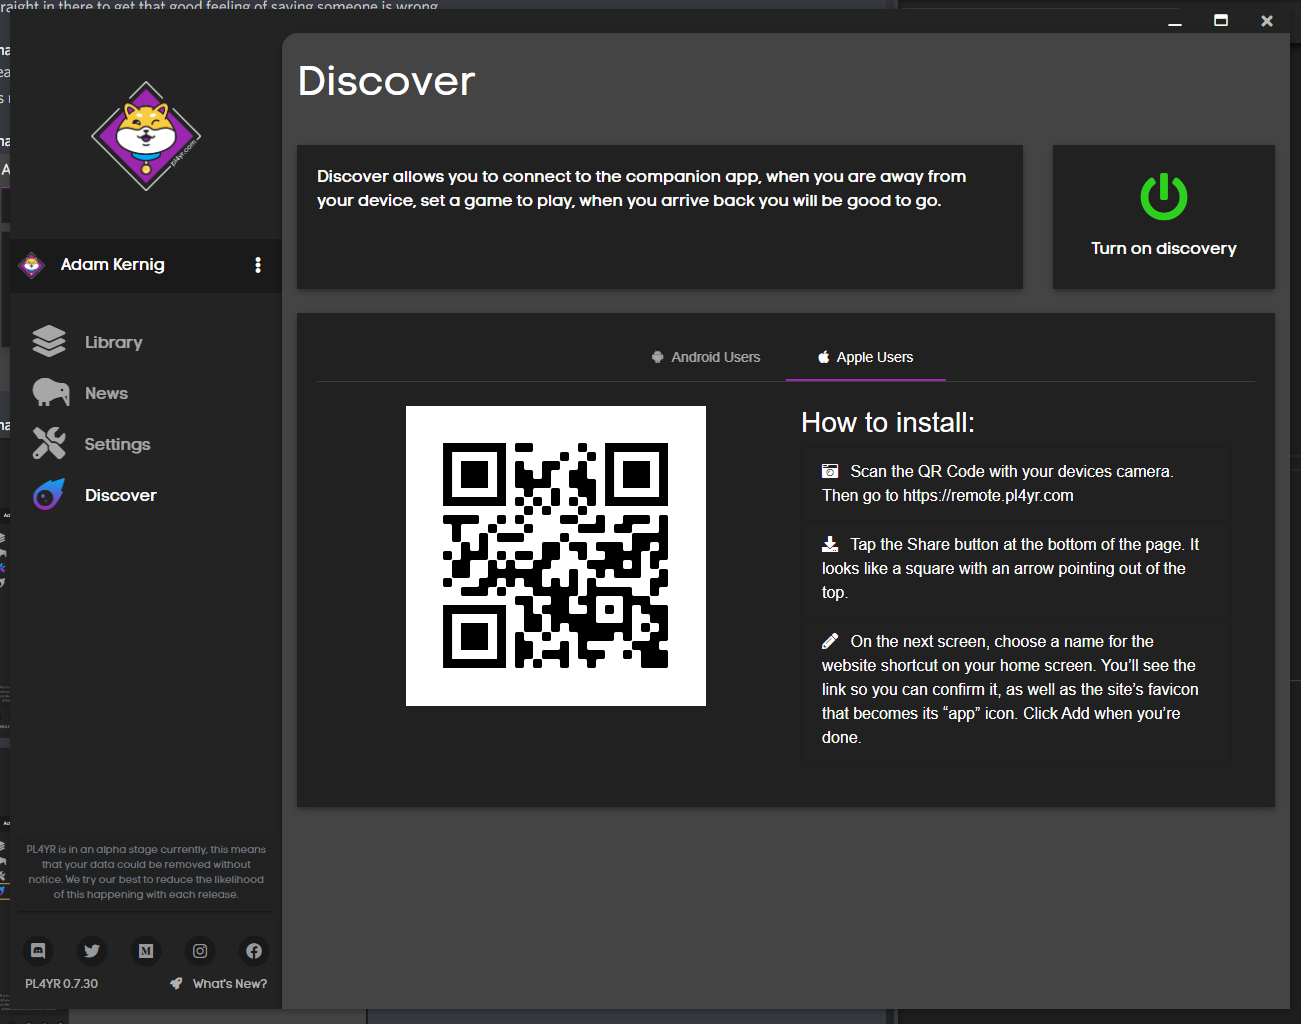Click the News elephant icon
This screenshot has width=1301, height=1024.
50,393
